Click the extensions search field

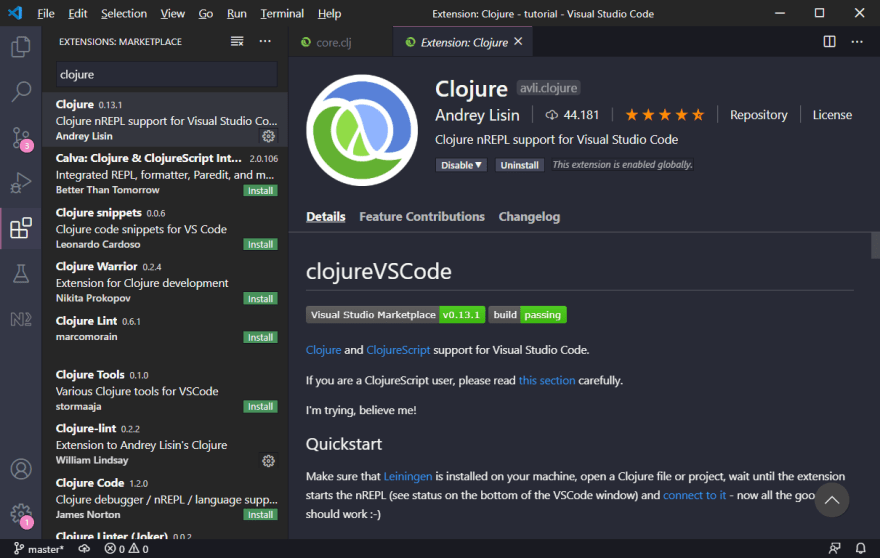(167, 75)
